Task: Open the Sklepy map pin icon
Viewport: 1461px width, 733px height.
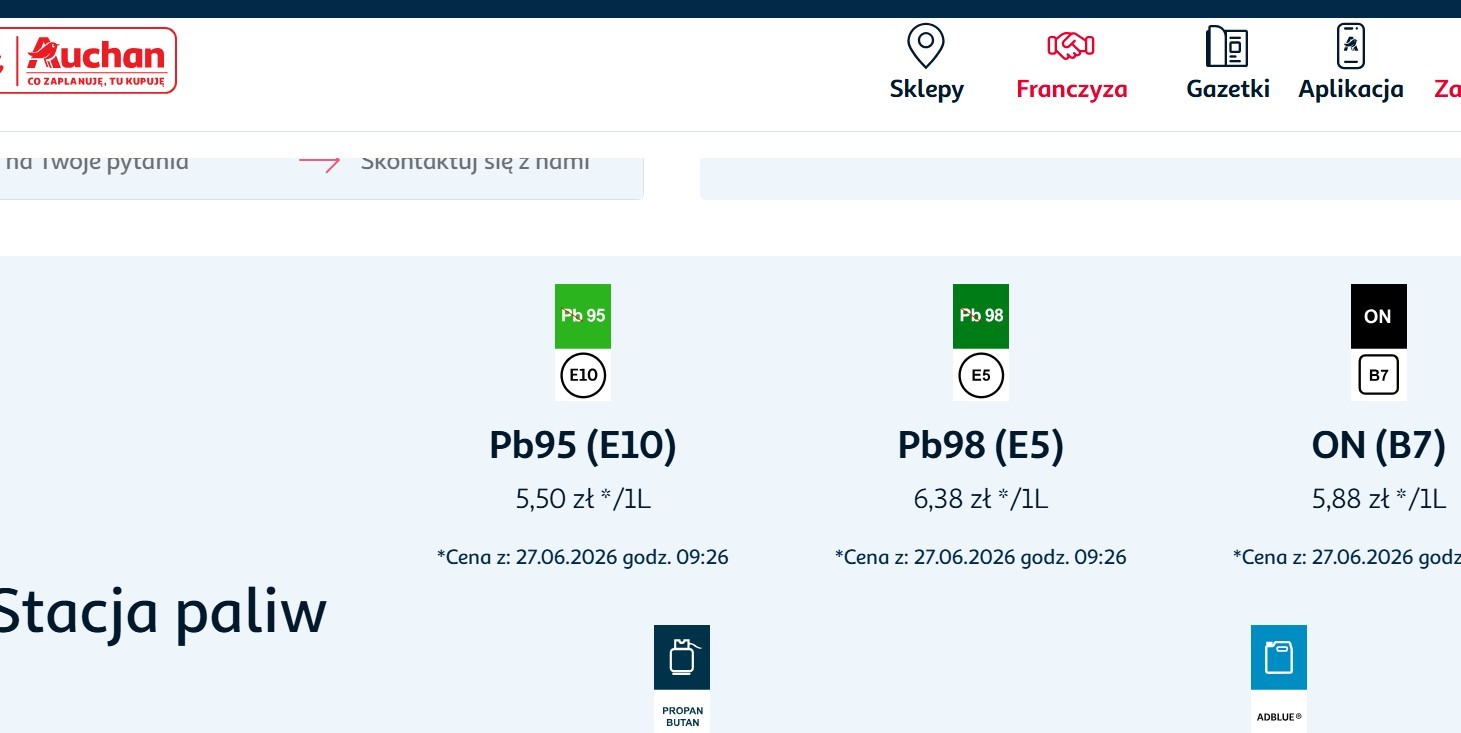Action: click(926, 46)
